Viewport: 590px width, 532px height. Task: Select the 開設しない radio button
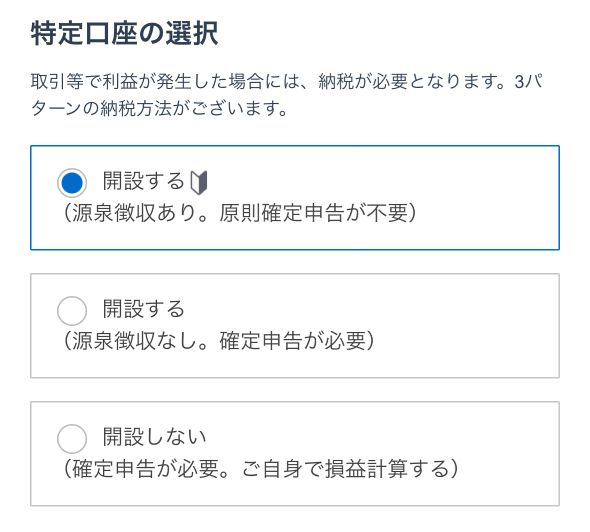tap(72, 439)
